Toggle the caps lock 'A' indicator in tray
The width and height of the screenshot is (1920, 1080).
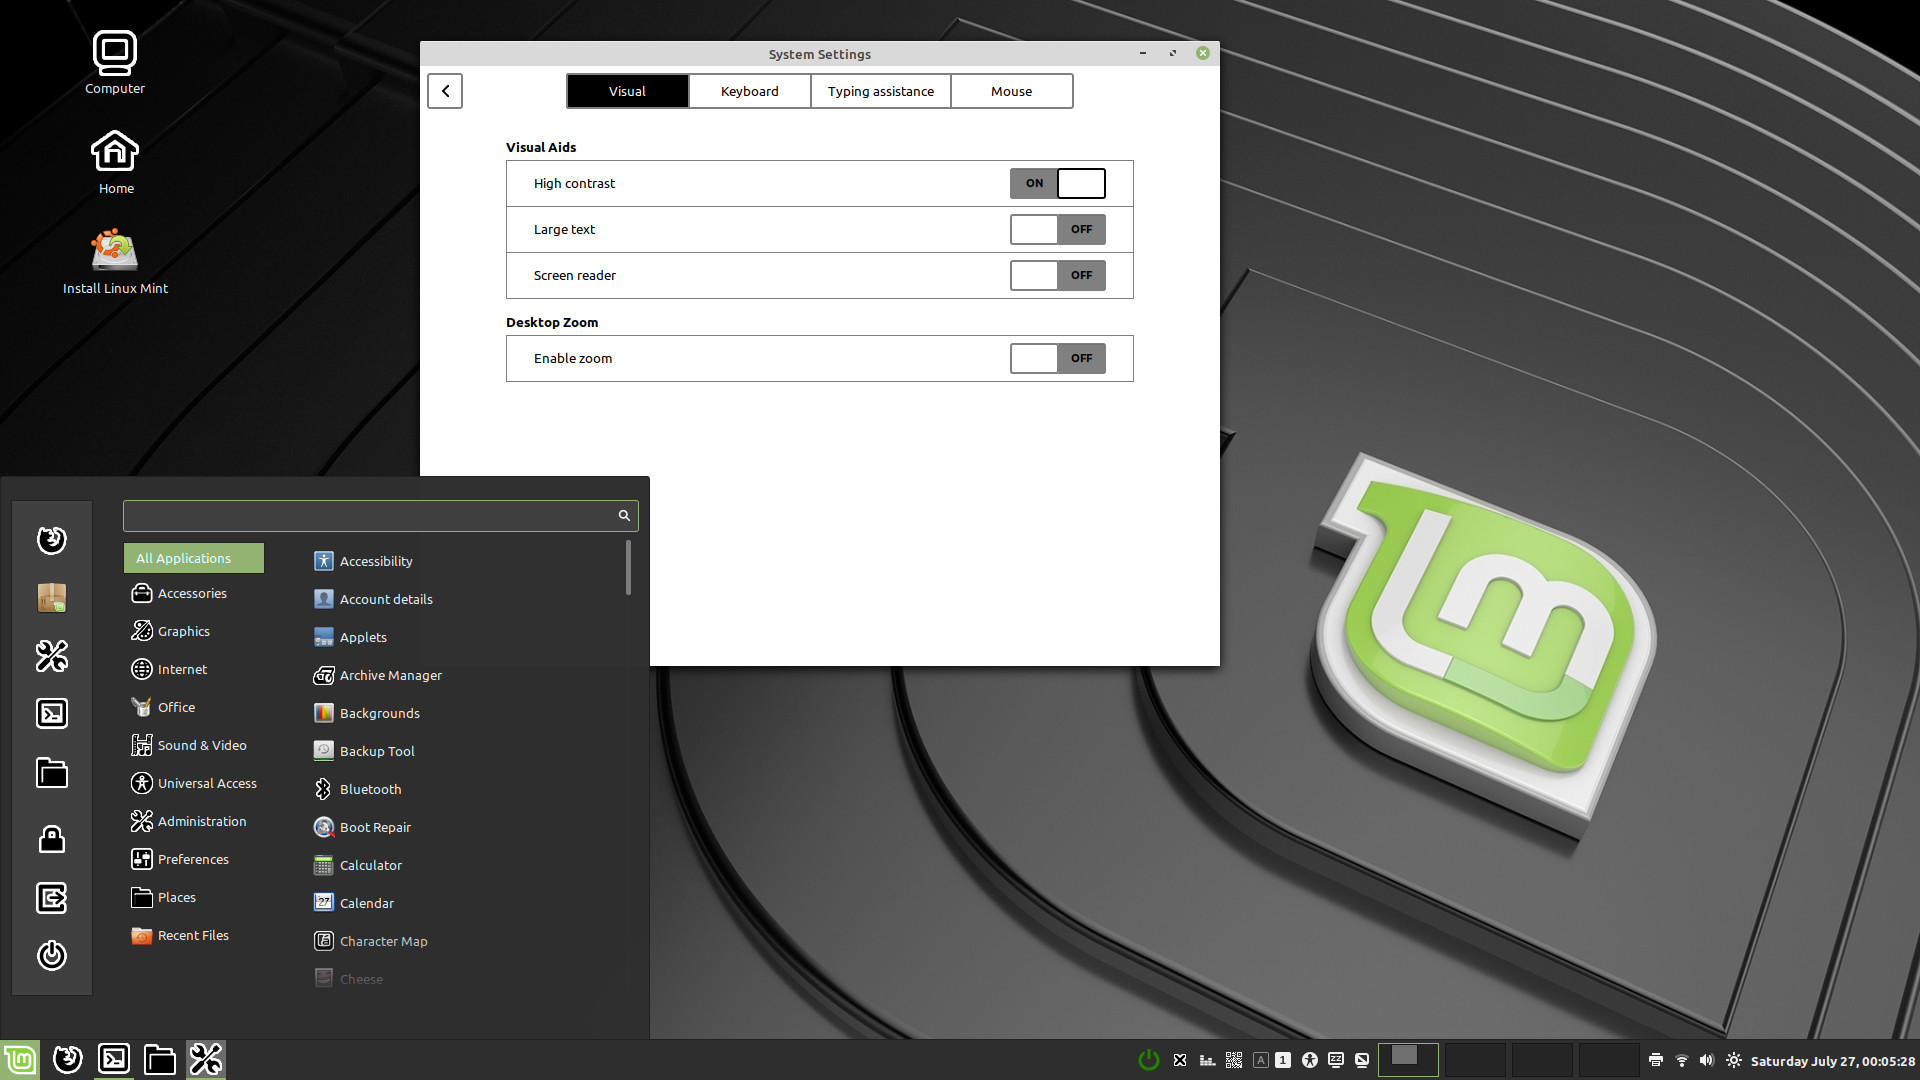(x=1261, y=1060)
